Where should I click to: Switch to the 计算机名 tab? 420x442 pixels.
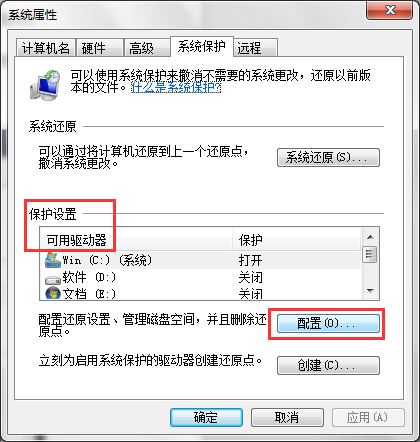(x=46, y=48)
